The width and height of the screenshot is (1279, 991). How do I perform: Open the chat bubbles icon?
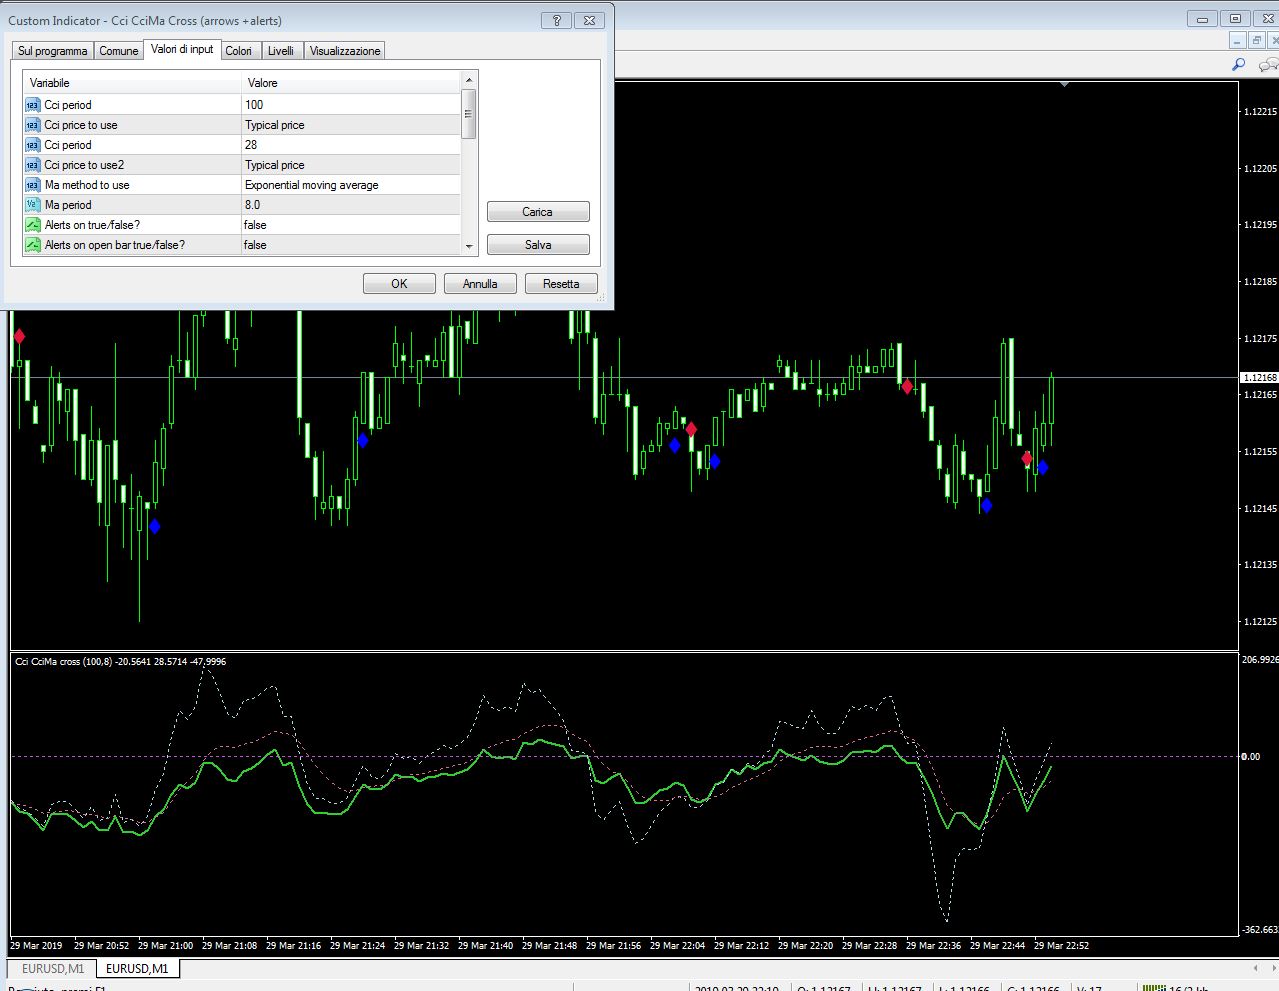point(1268,65)
